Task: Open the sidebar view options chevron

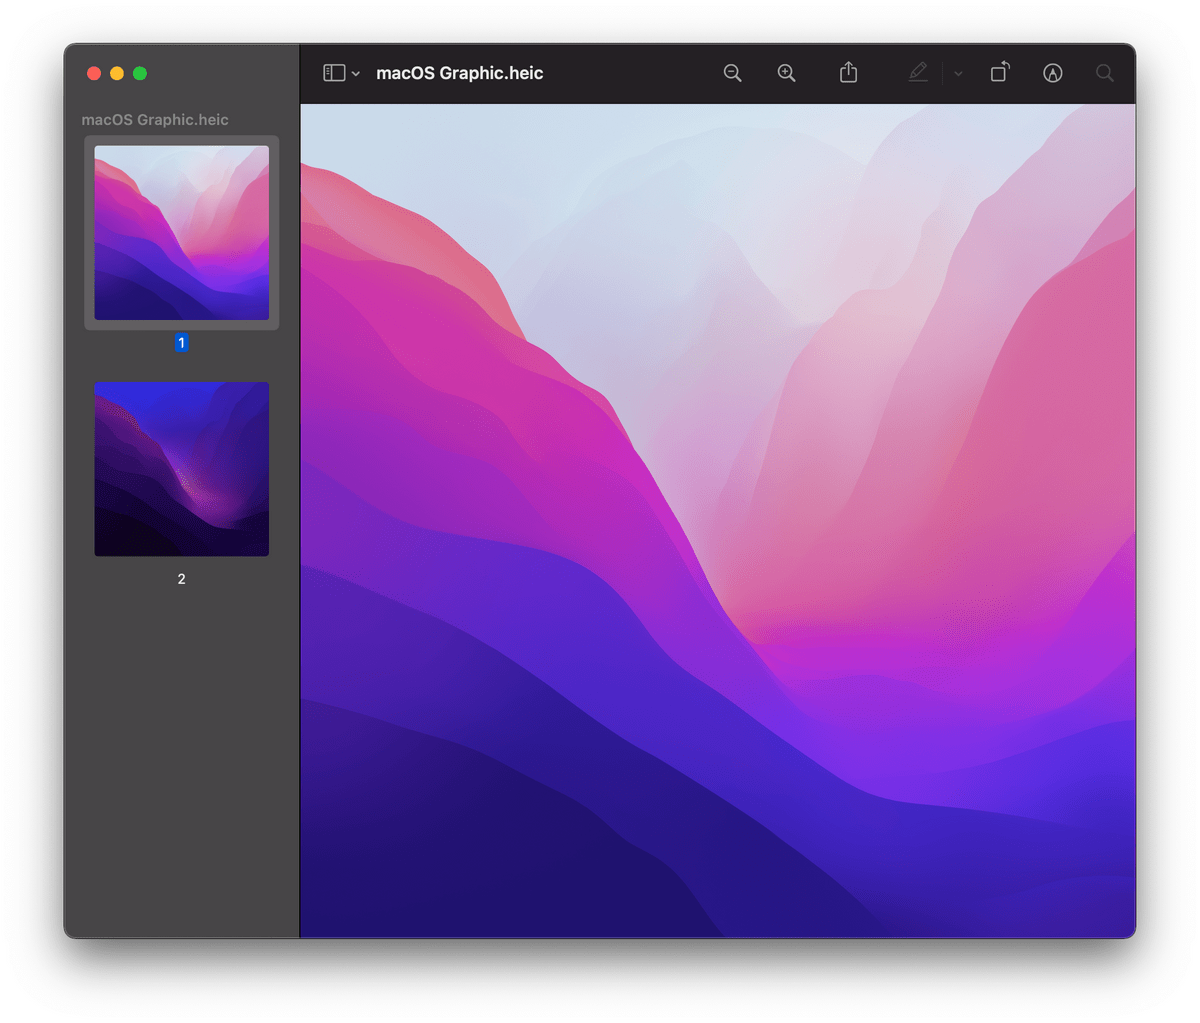Action: (x=356, y=74)
